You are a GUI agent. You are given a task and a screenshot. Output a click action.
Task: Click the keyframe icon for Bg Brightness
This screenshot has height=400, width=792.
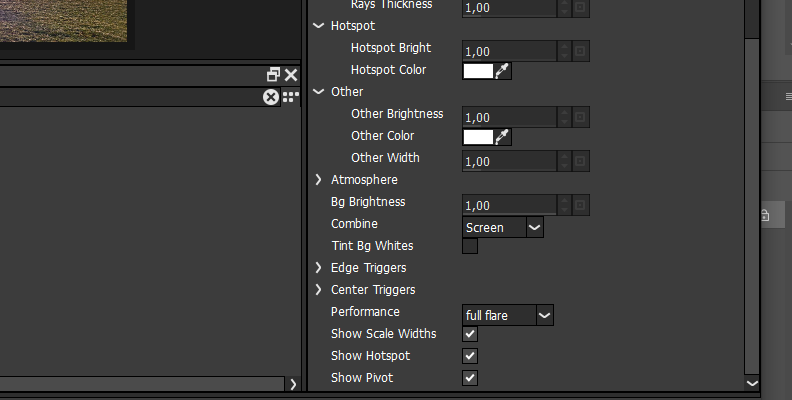click(580, 205)
